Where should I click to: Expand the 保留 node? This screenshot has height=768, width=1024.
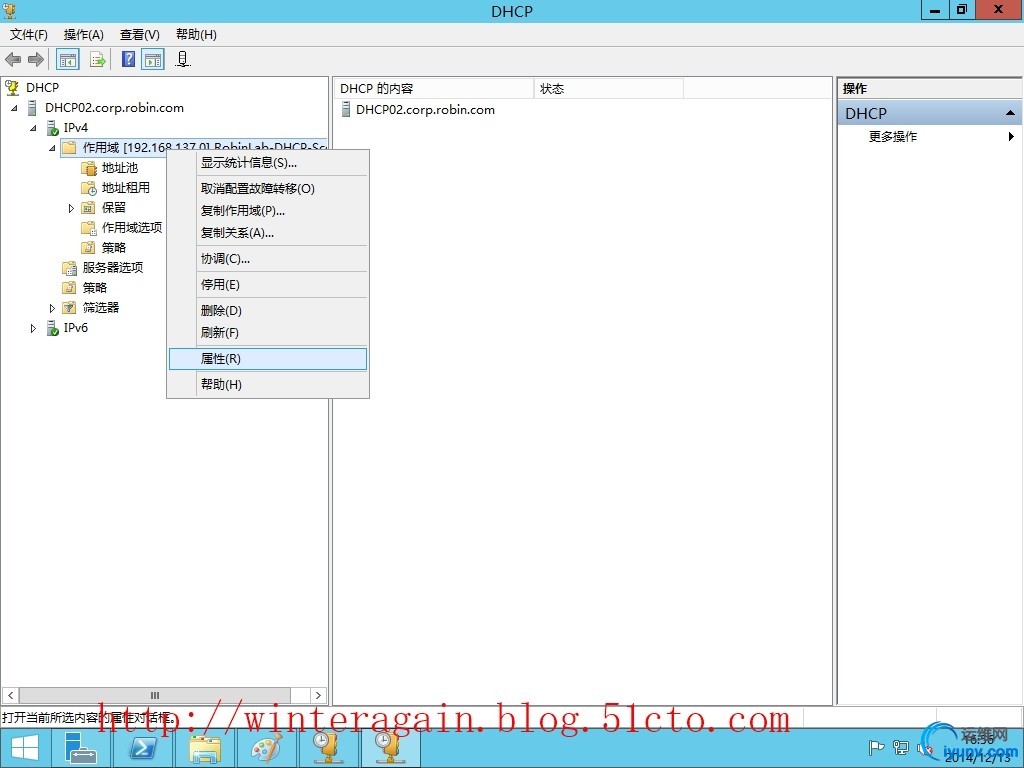pos(71,208)
